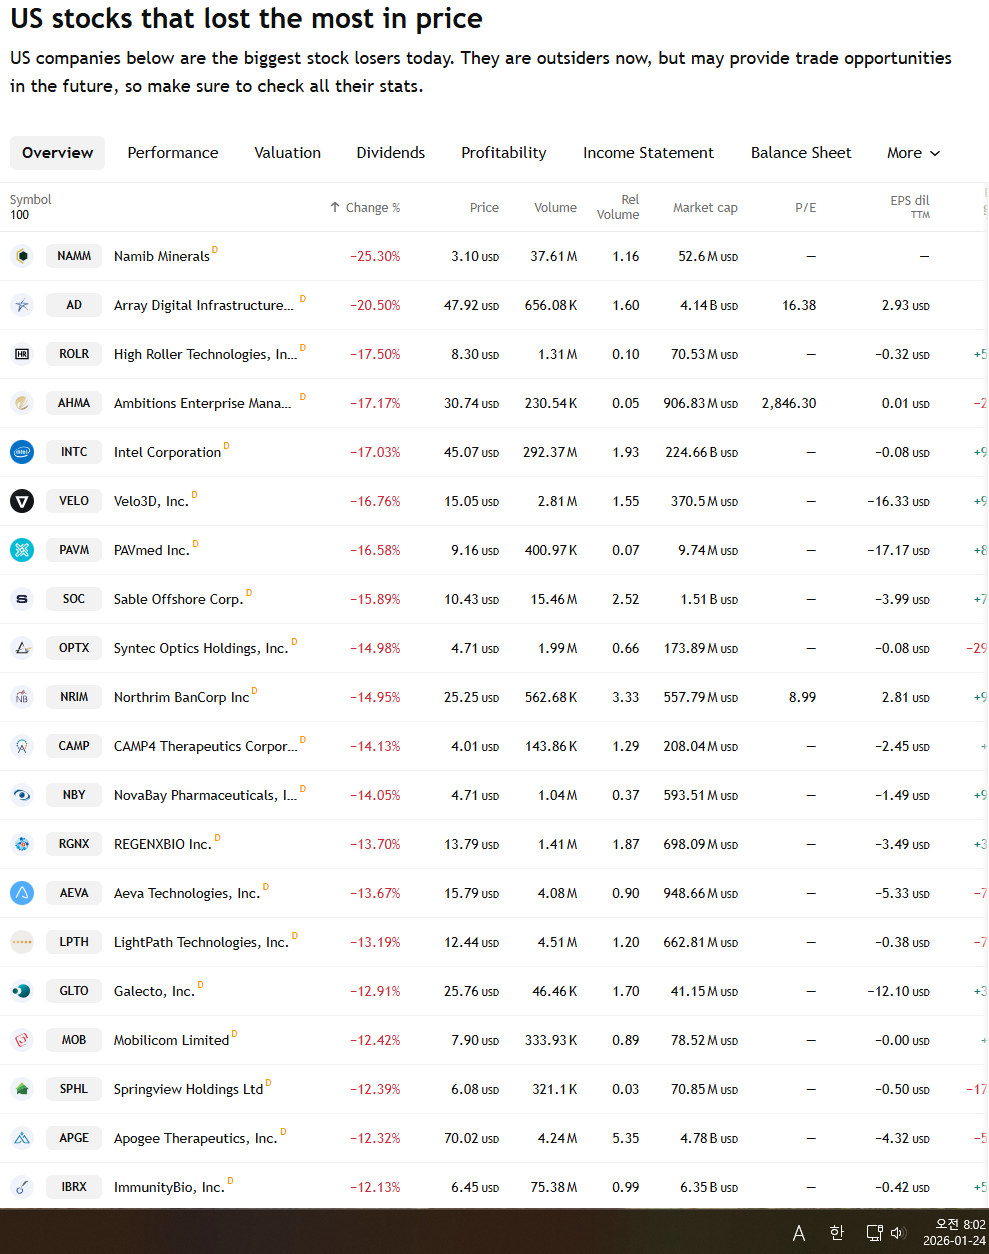The image size is (989, 1254).
Task: Click the Springview Holdings logo icon
Action: [x=22, y=1089]
